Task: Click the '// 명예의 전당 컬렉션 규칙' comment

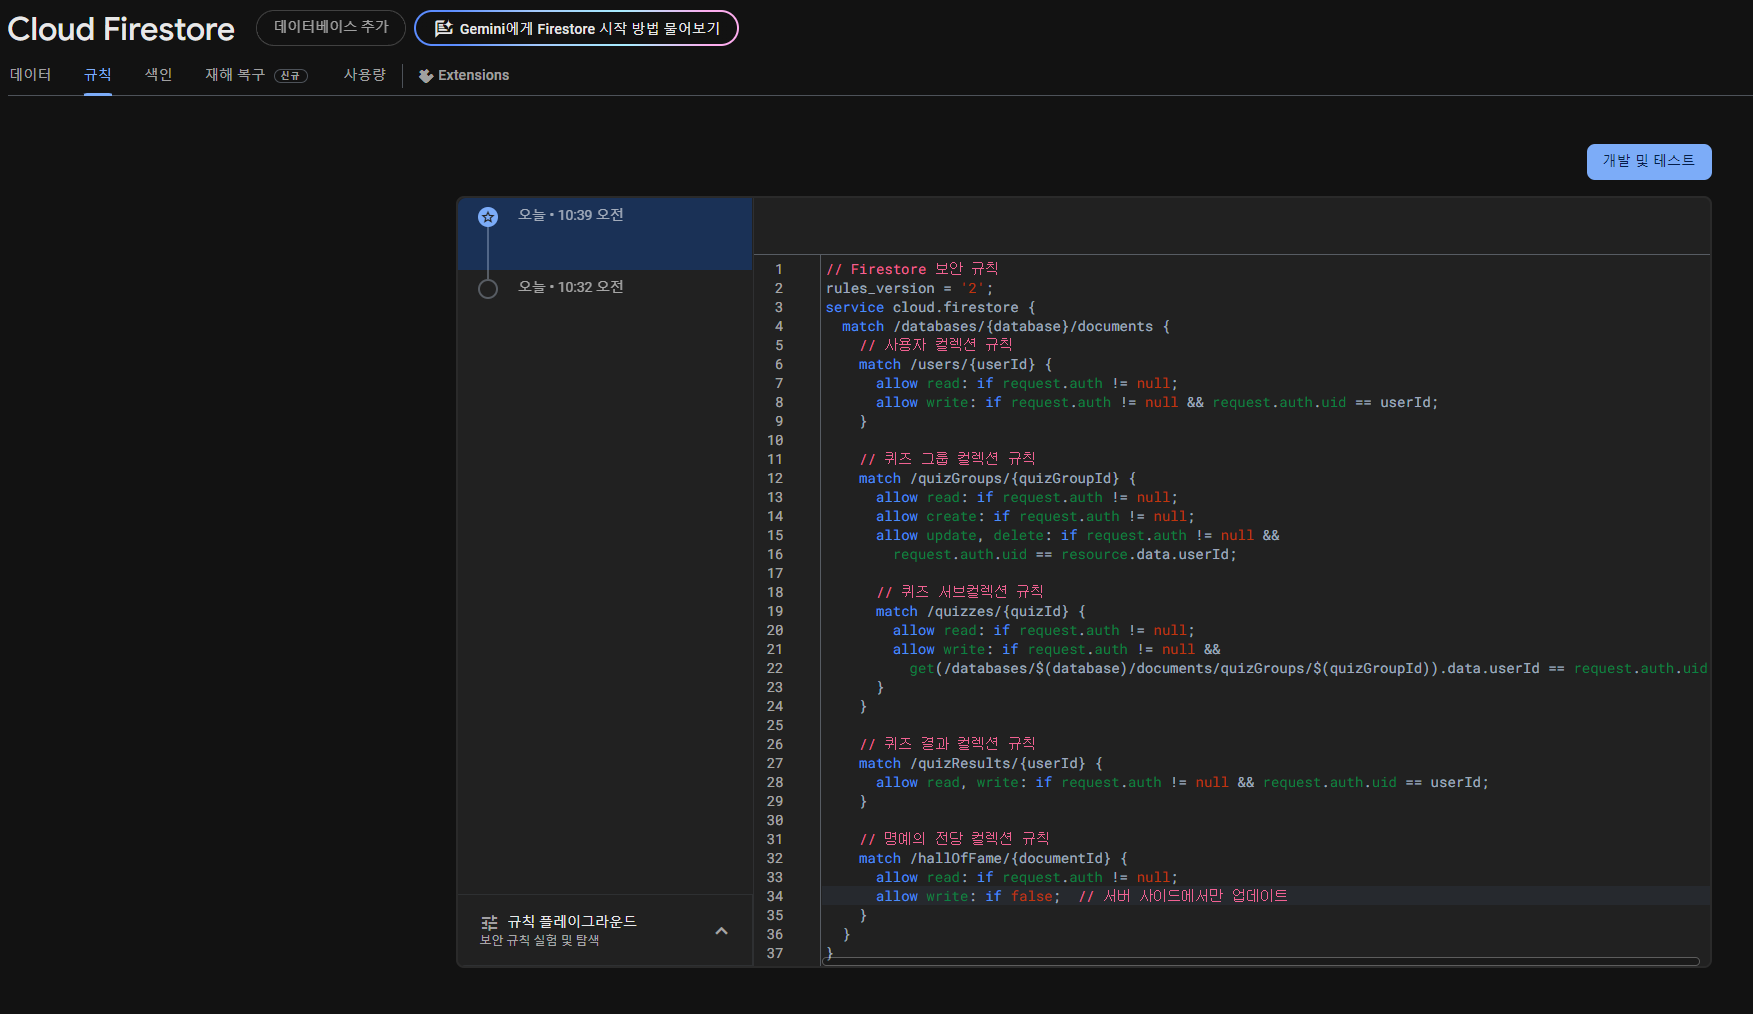Action: (x=954, y=840)
